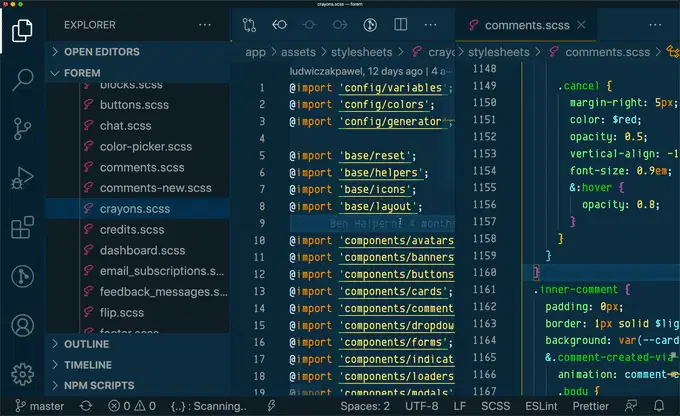The width and height of the screenshot is (680, 416).
Task: Click breadcrumb segment 'app'
Action: [255, 52]
